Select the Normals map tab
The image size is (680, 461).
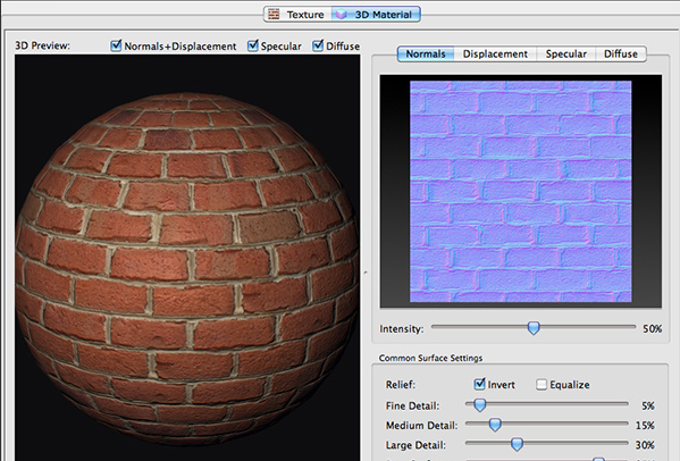point(426,54)
